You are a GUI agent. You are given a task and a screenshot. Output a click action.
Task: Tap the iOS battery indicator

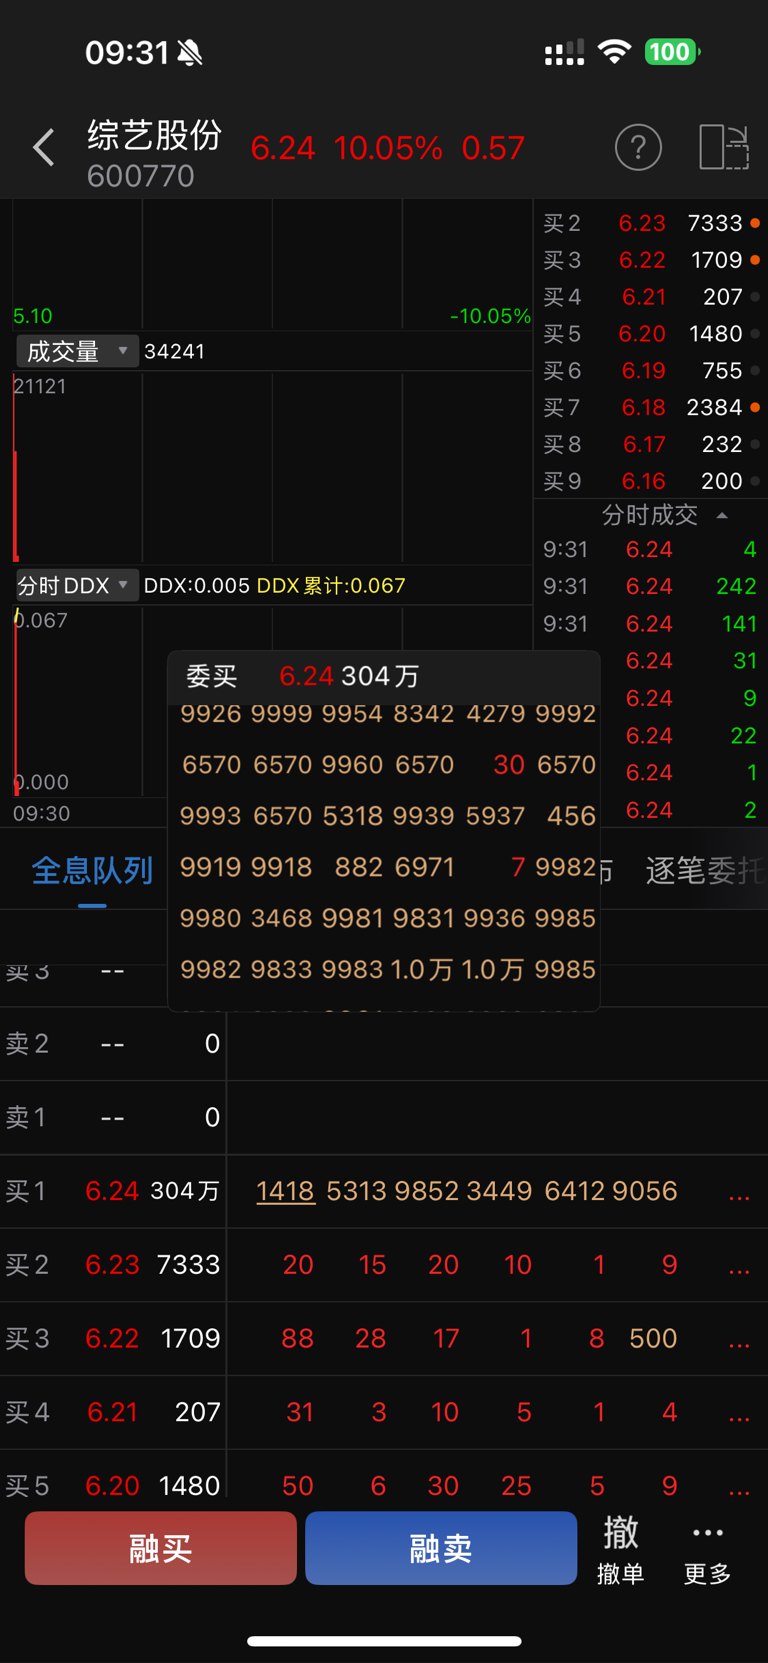click(x=672, y=51)
